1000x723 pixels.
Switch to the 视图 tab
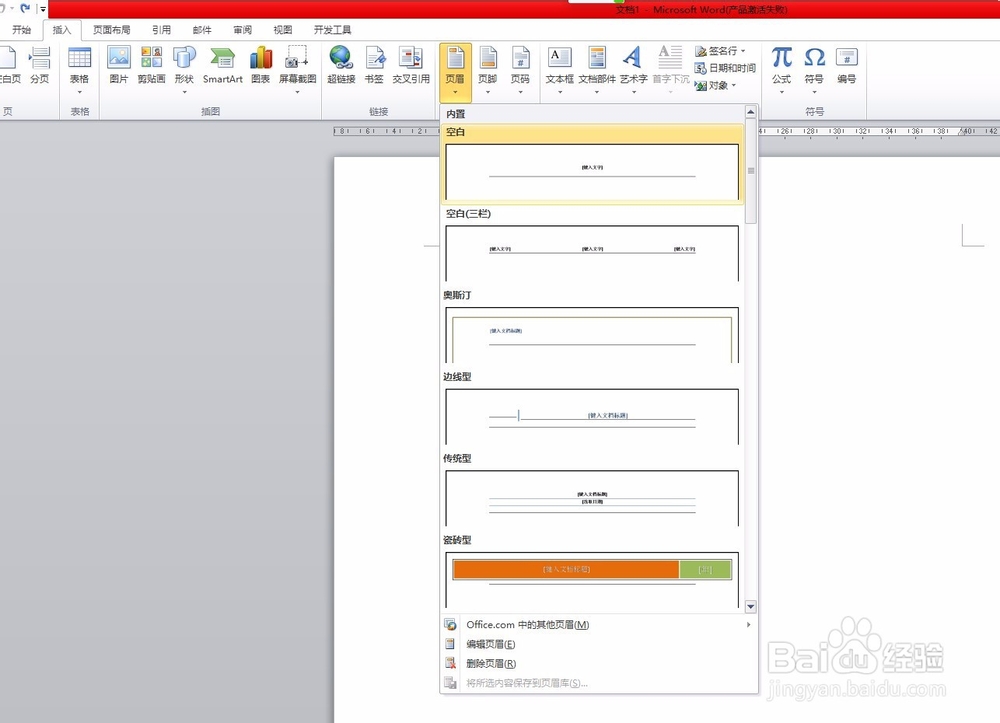[283, 29]
